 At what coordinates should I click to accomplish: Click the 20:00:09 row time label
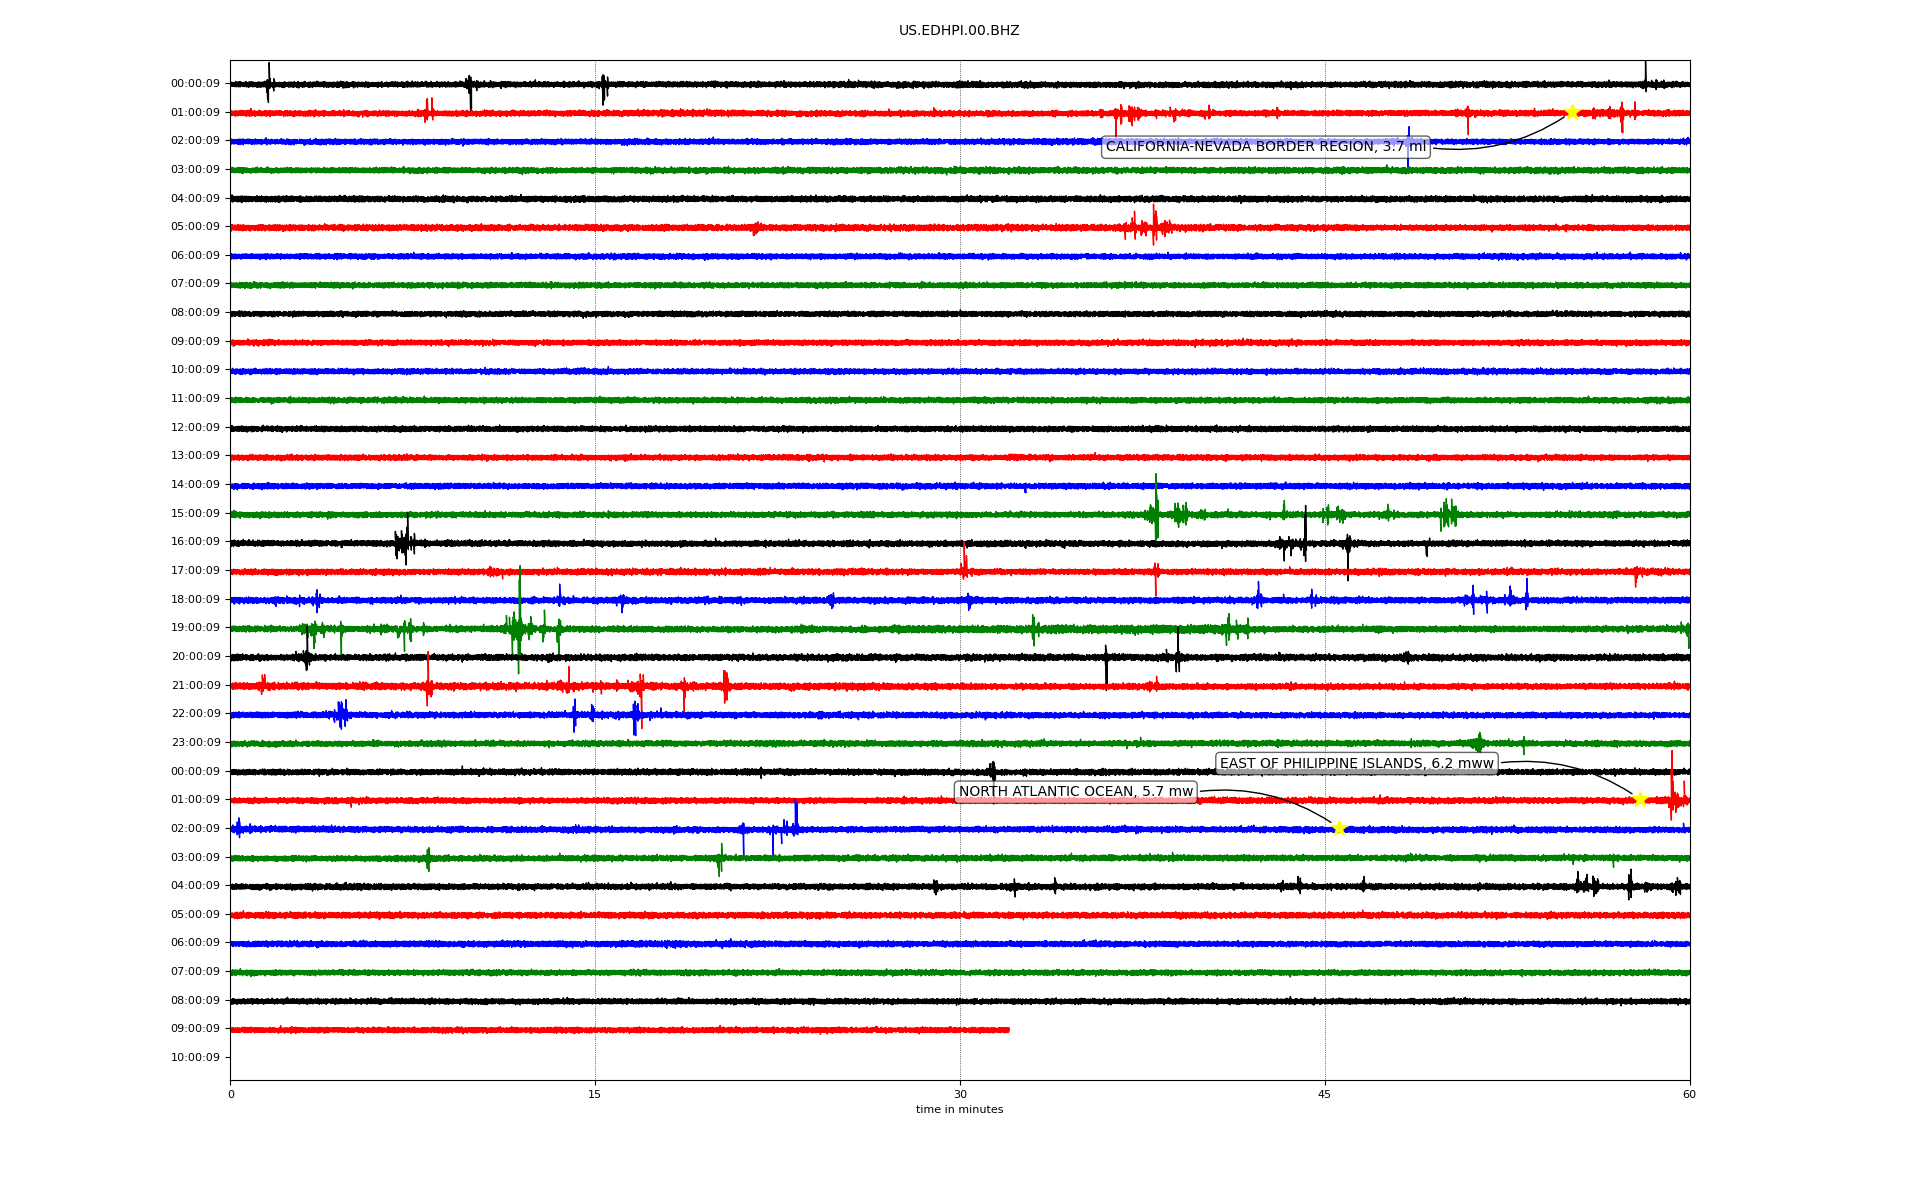[195, 657]
